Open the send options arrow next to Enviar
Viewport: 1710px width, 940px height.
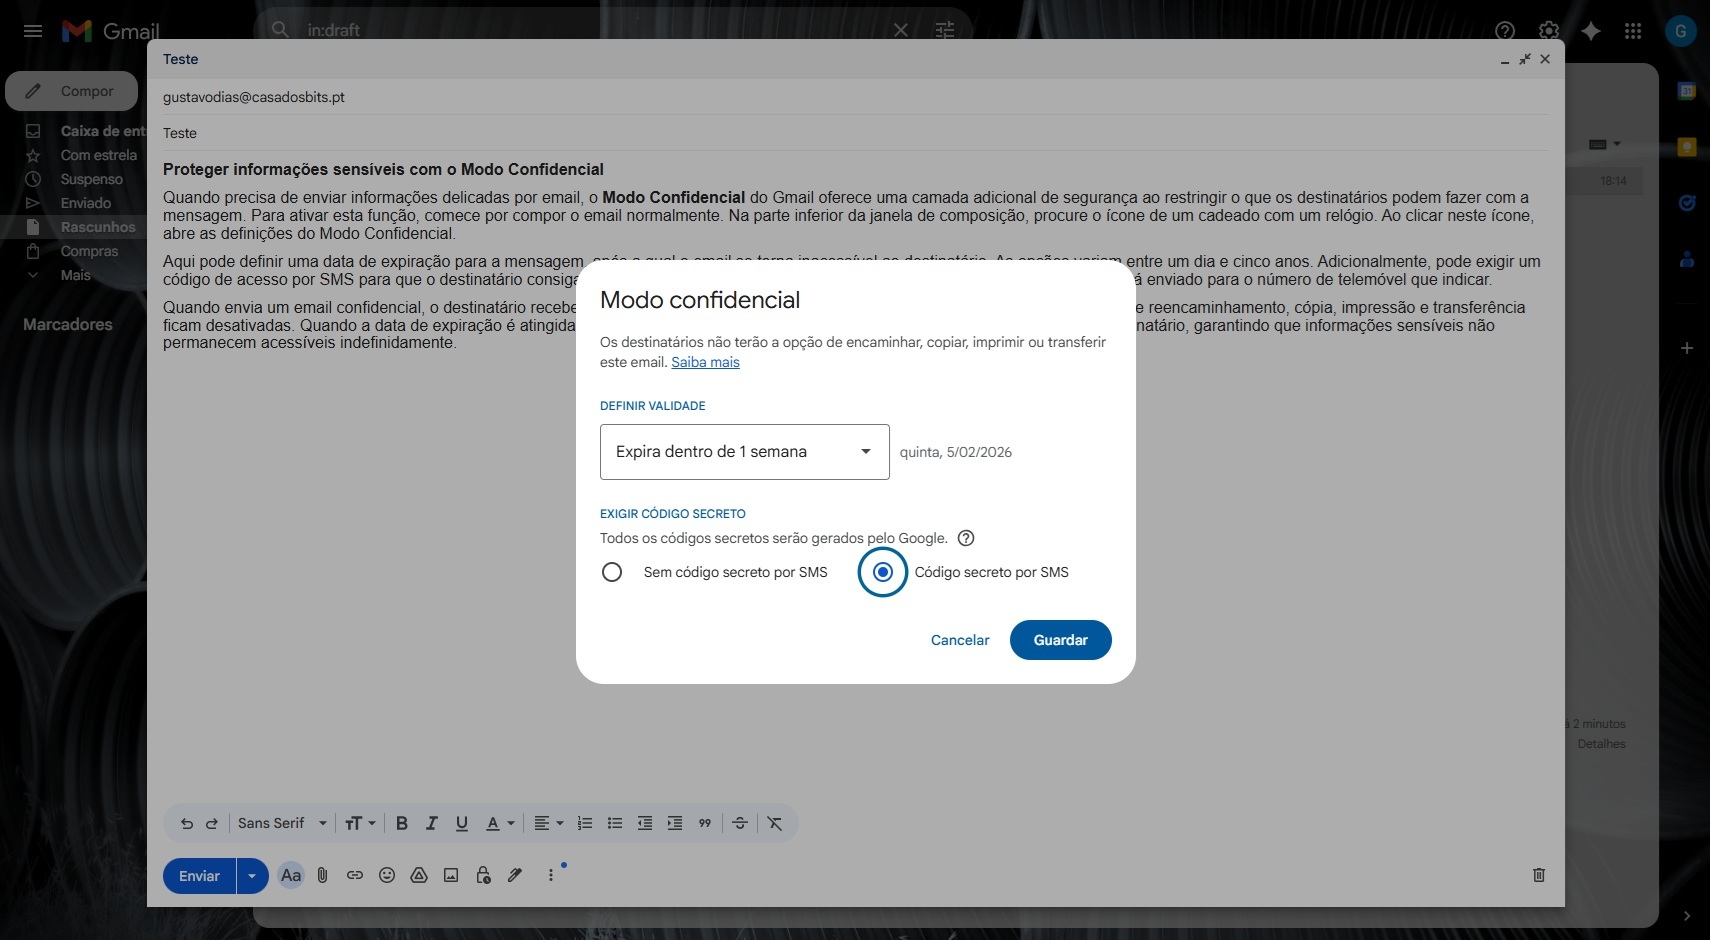(x=252, y=876)
